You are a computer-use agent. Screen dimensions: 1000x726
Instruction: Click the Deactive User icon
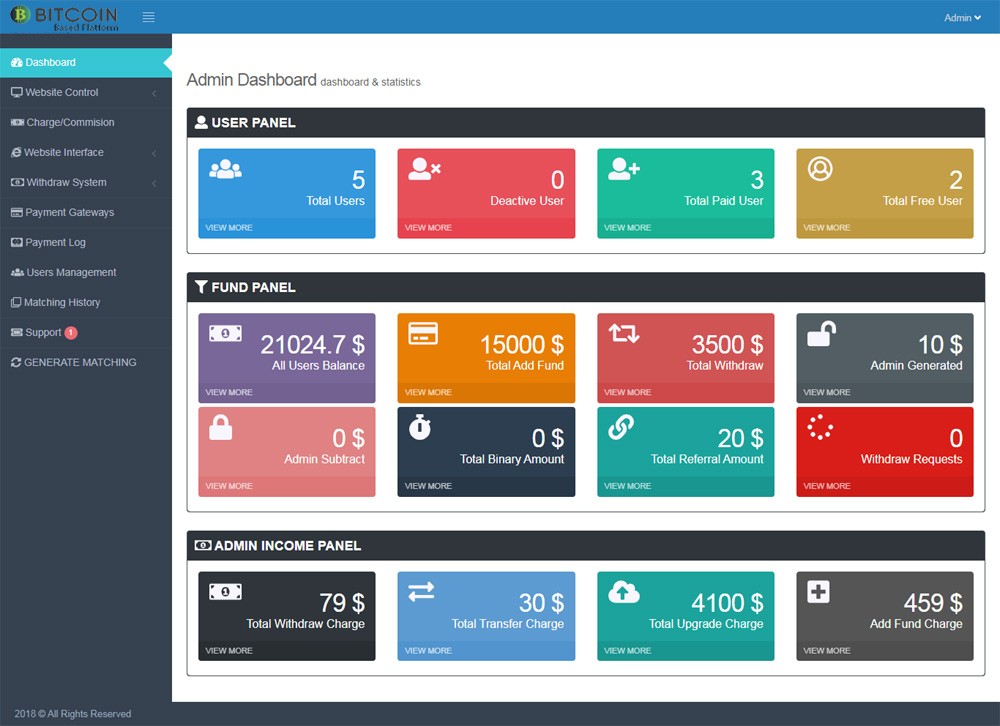tap(424, 169)
